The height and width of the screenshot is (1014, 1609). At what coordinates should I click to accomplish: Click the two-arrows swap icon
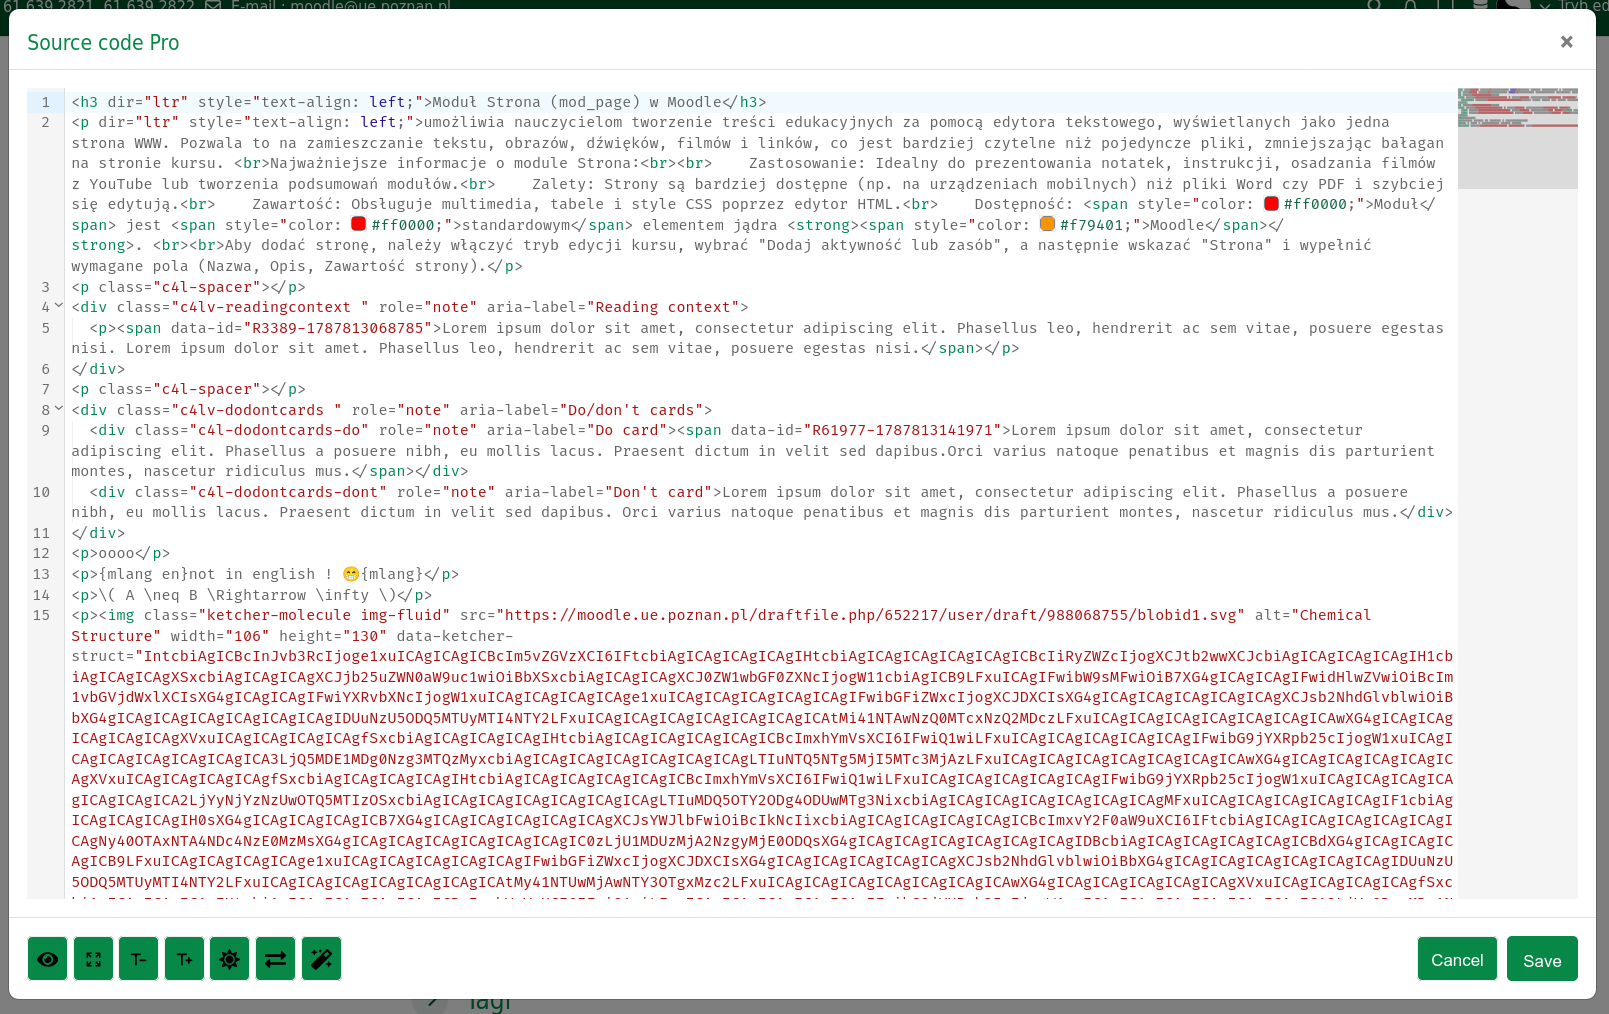(x=275, y=959)
